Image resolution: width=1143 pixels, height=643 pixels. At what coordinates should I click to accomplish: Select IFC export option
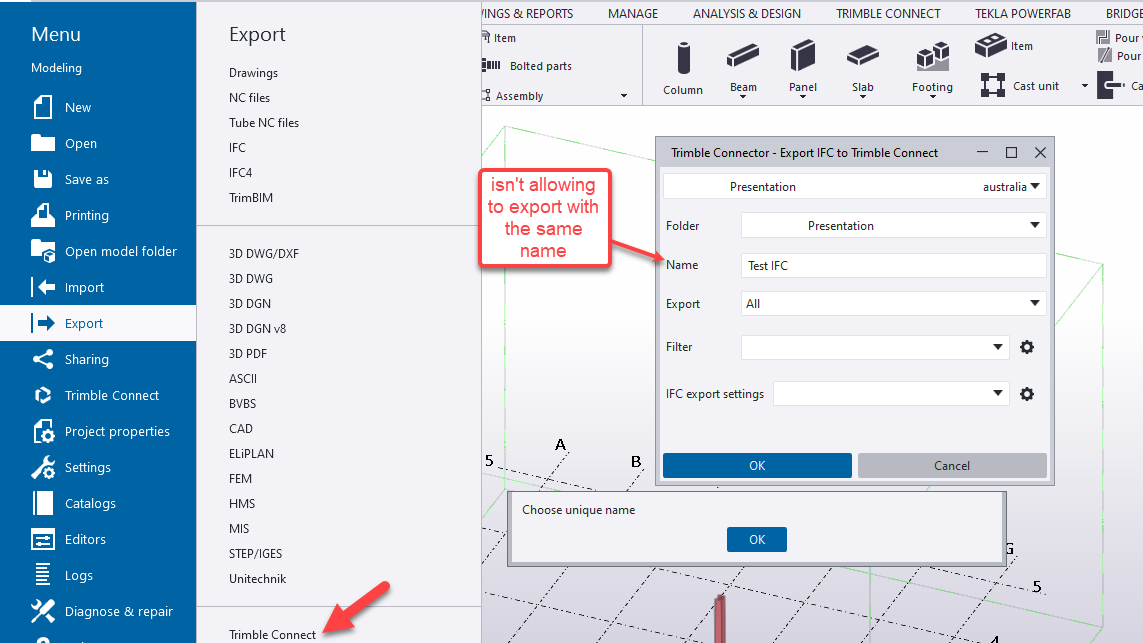238,147
